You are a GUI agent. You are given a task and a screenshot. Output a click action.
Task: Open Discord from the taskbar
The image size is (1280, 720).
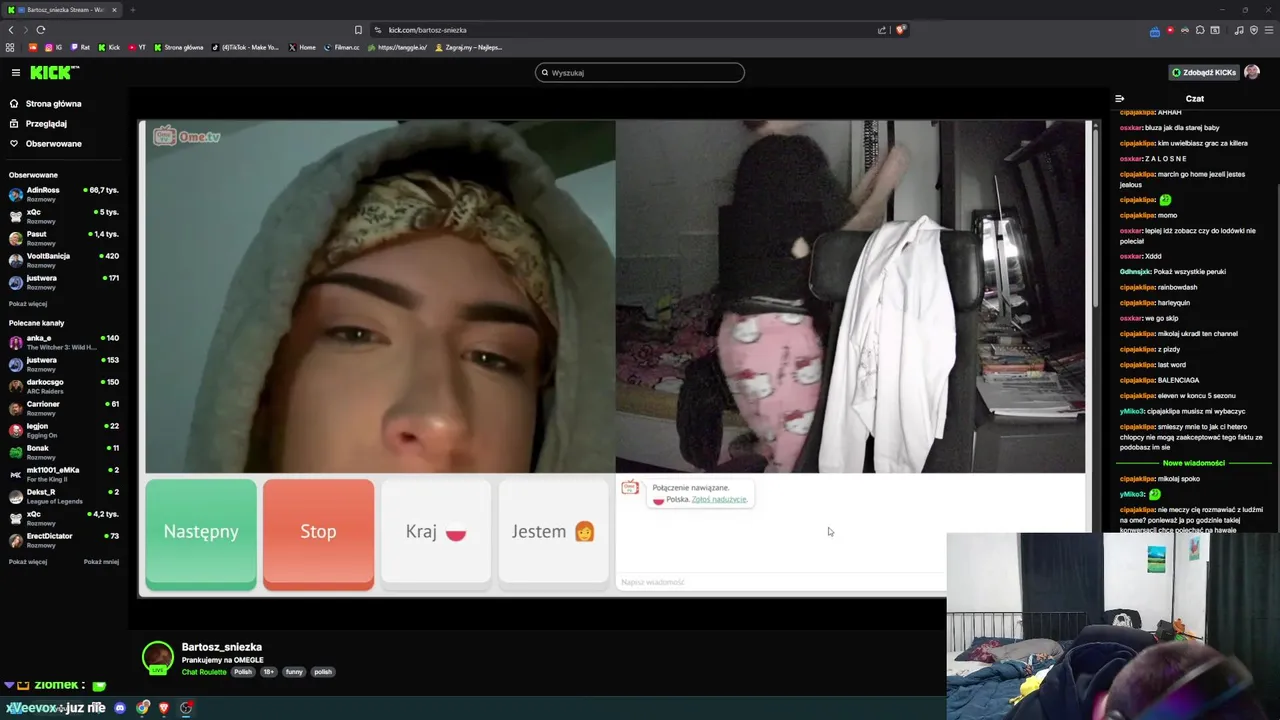click(120, 708)
